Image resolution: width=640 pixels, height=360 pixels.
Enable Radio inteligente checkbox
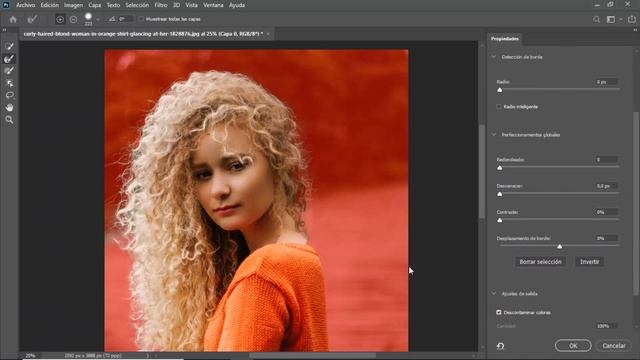(499, 107)
